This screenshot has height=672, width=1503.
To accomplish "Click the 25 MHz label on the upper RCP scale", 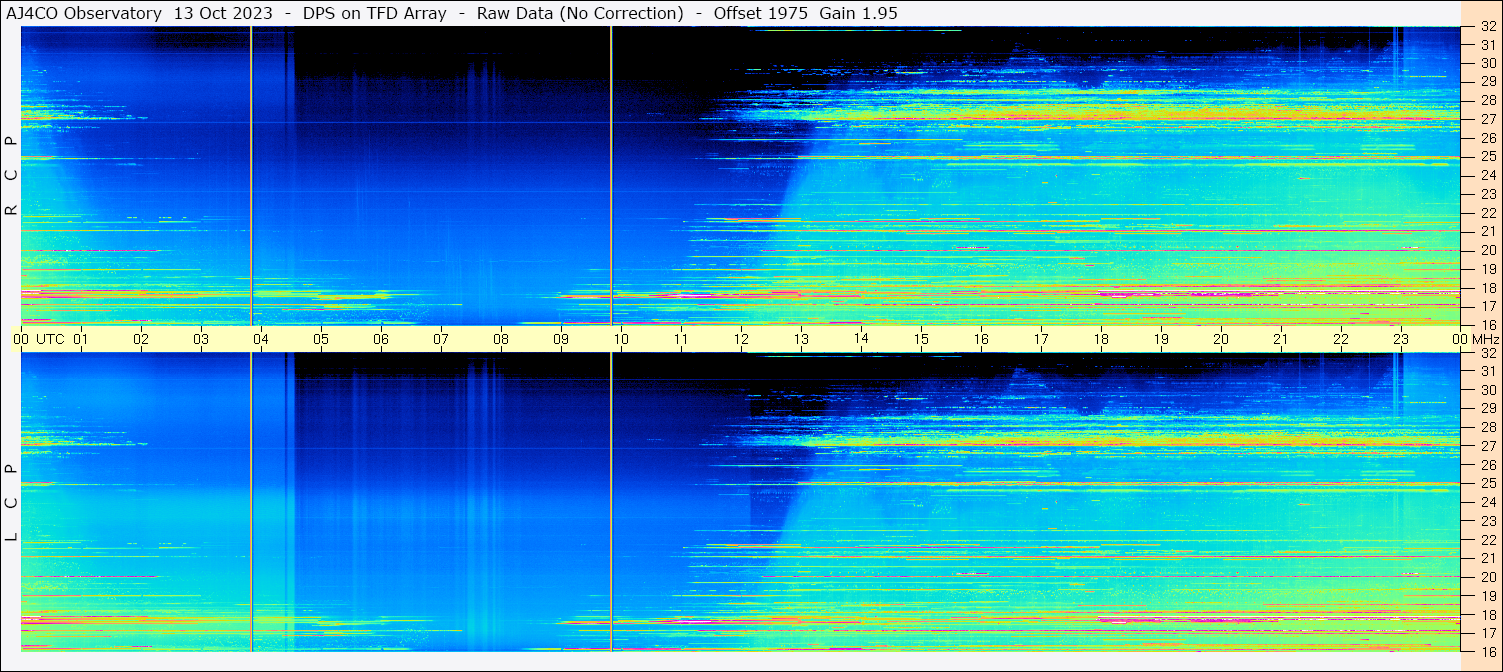I will click(1487, 156).
